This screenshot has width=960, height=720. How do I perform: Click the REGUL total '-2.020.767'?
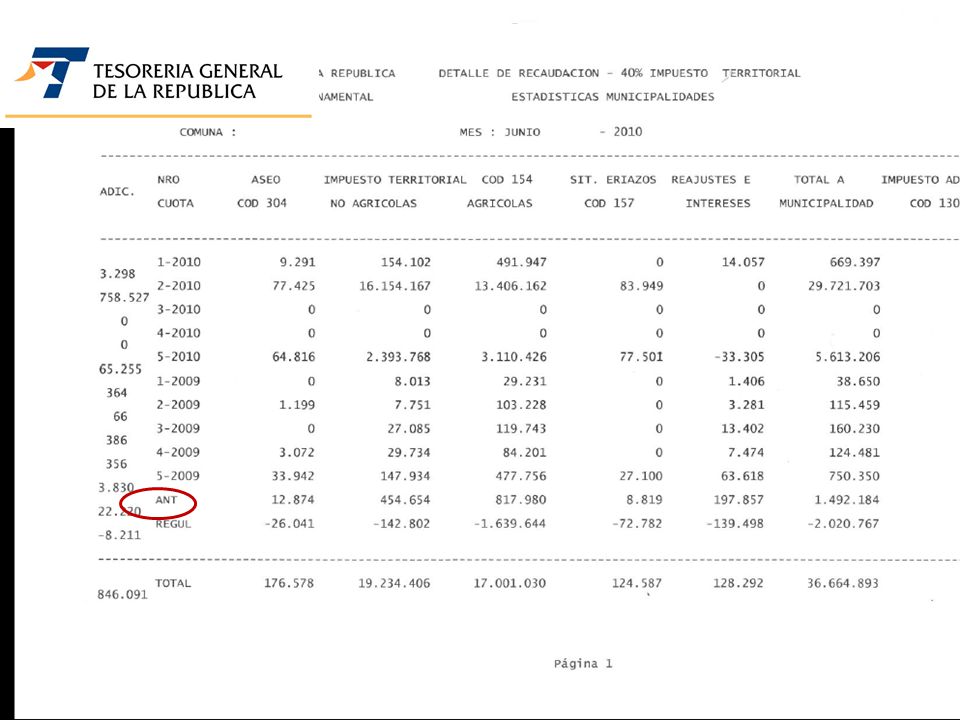(843, 524)
